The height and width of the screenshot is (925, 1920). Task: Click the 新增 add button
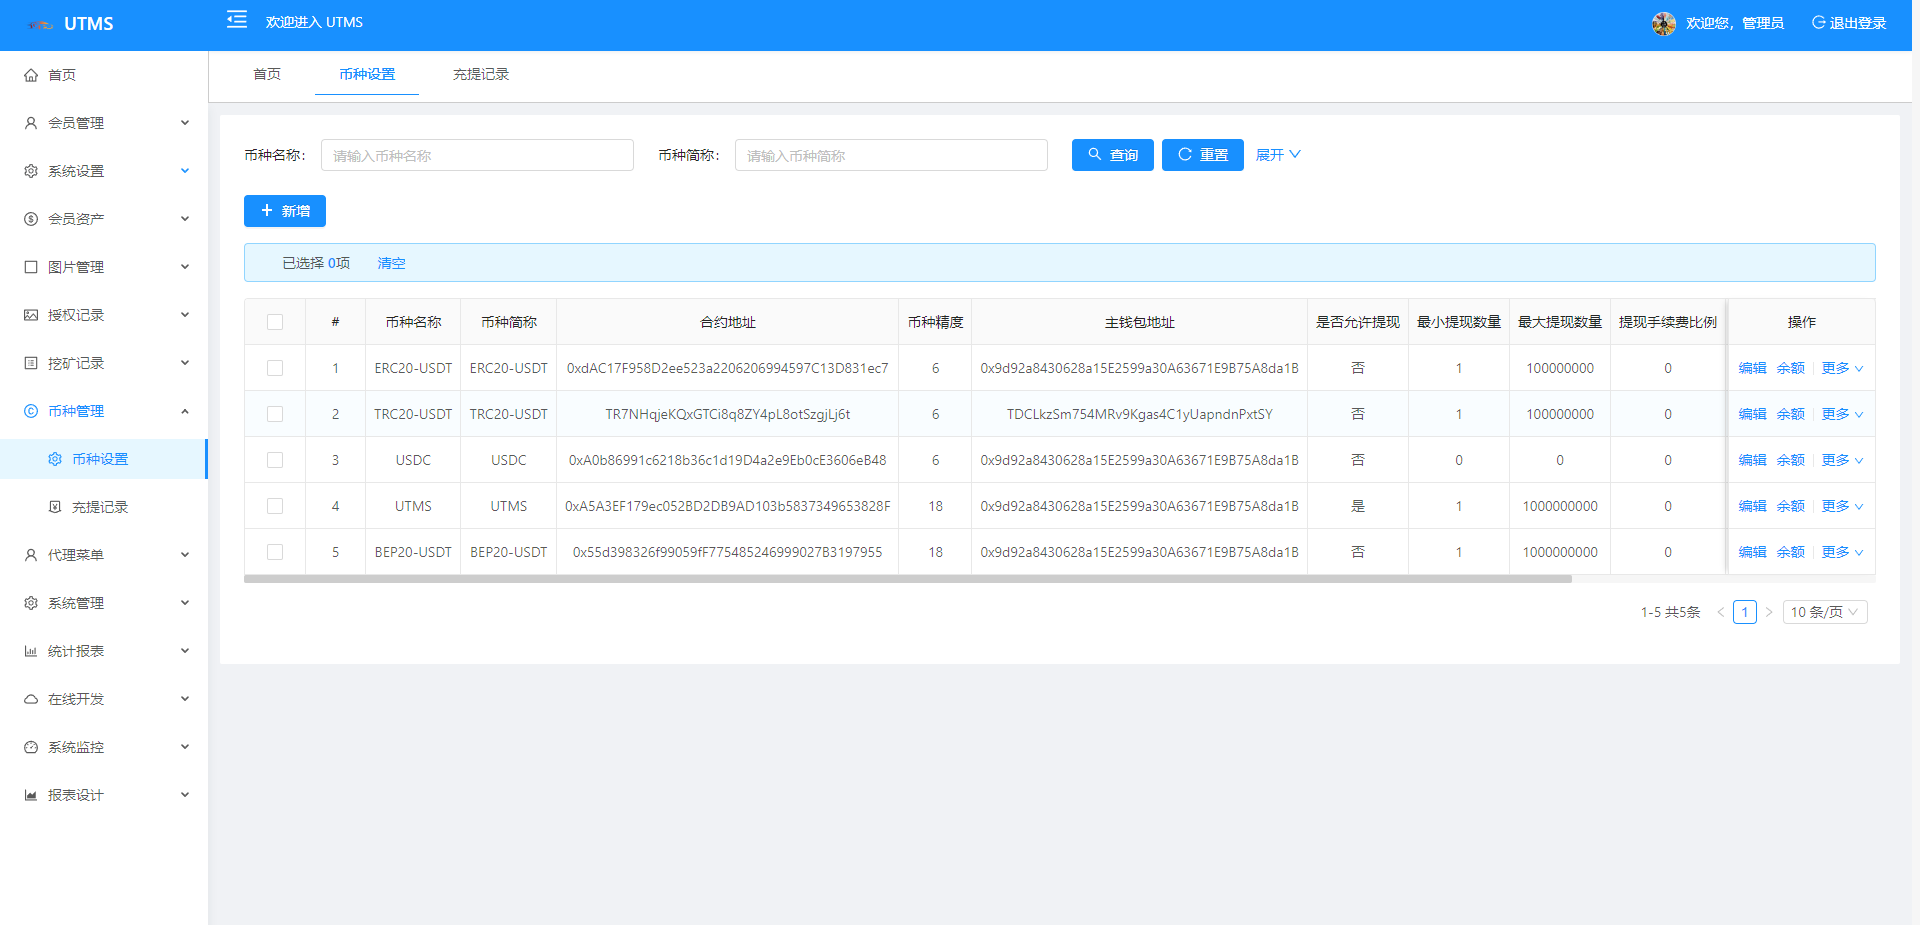click(284, 210)
